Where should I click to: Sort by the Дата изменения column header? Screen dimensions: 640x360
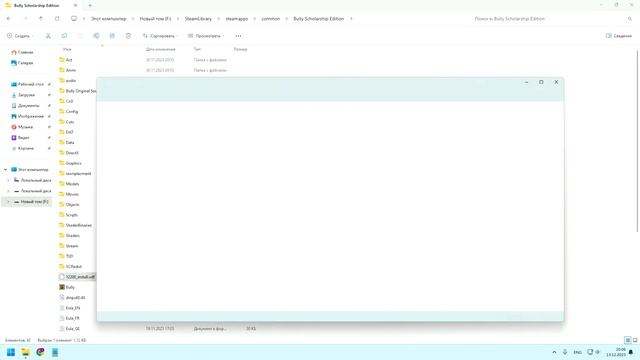pyautogui.click(x=160, y=49)
